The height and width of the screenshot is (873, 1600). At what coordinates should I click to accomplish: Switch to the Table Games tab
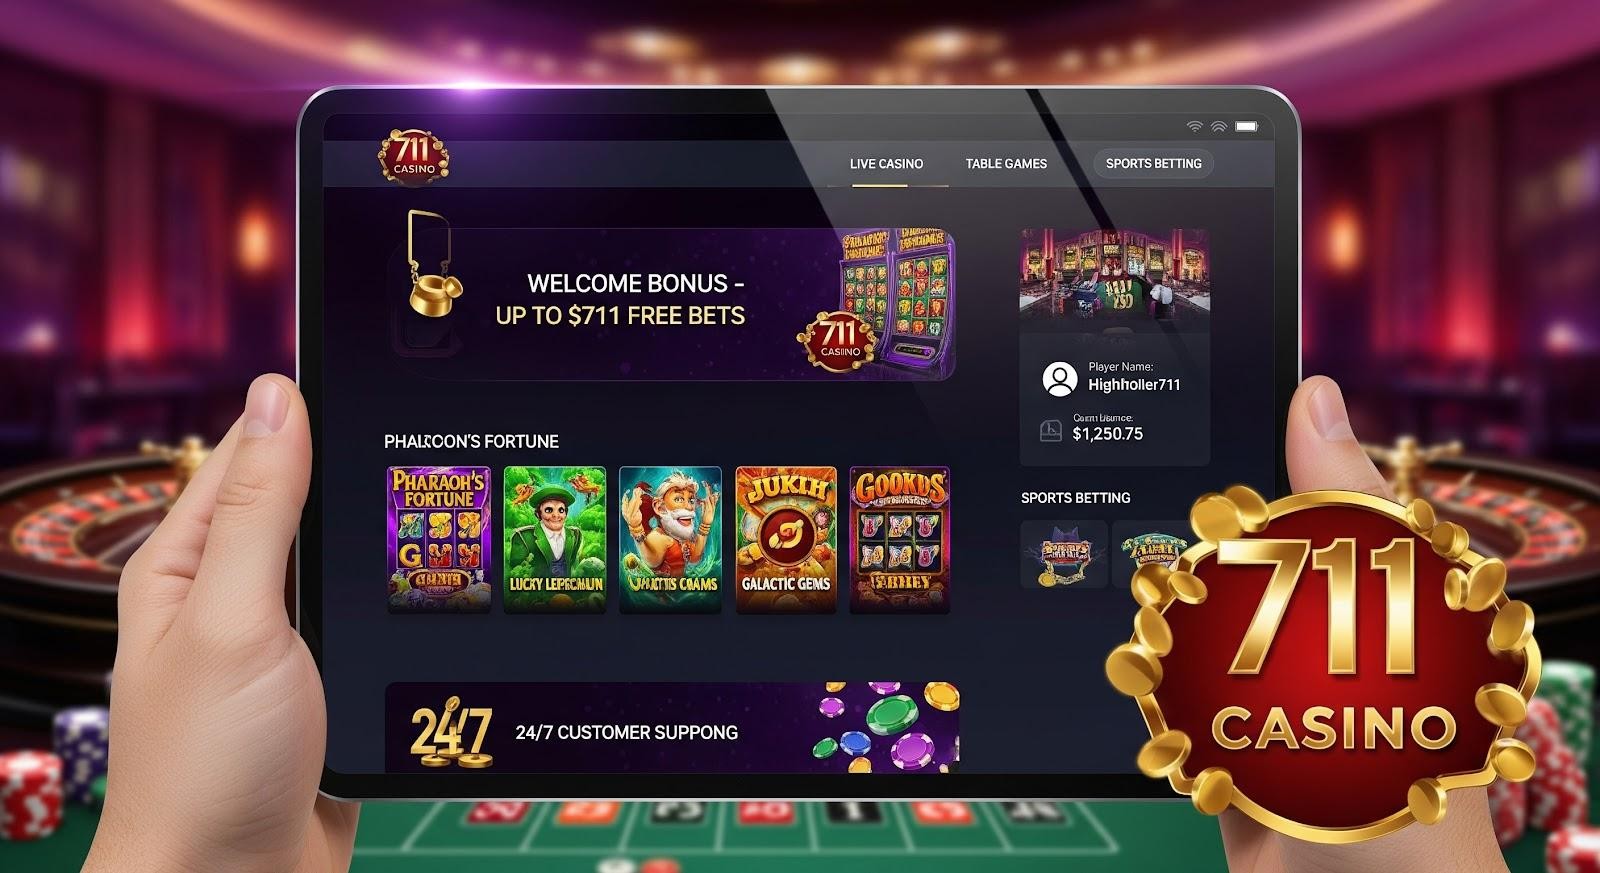pyautogui.click(x=1006, y=163)
